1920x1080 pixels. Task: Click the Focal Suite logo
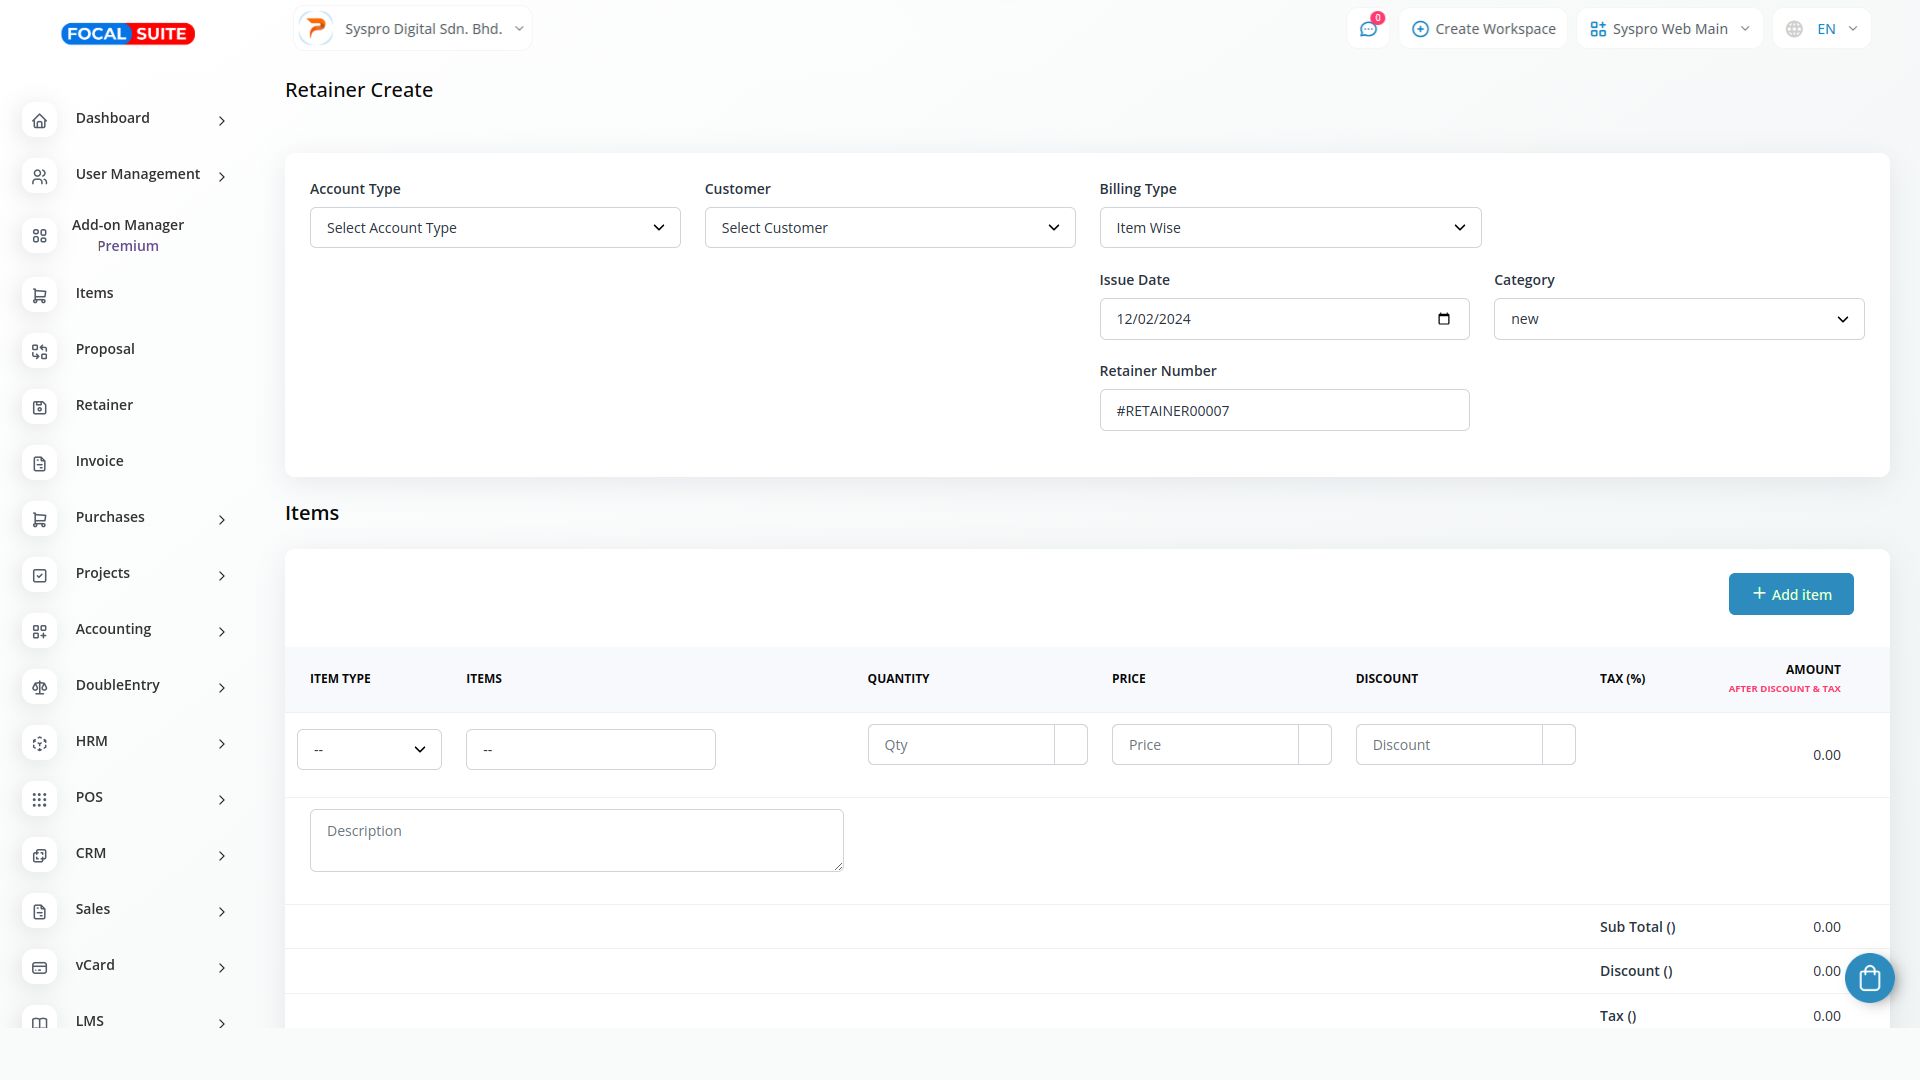[128, 34]
